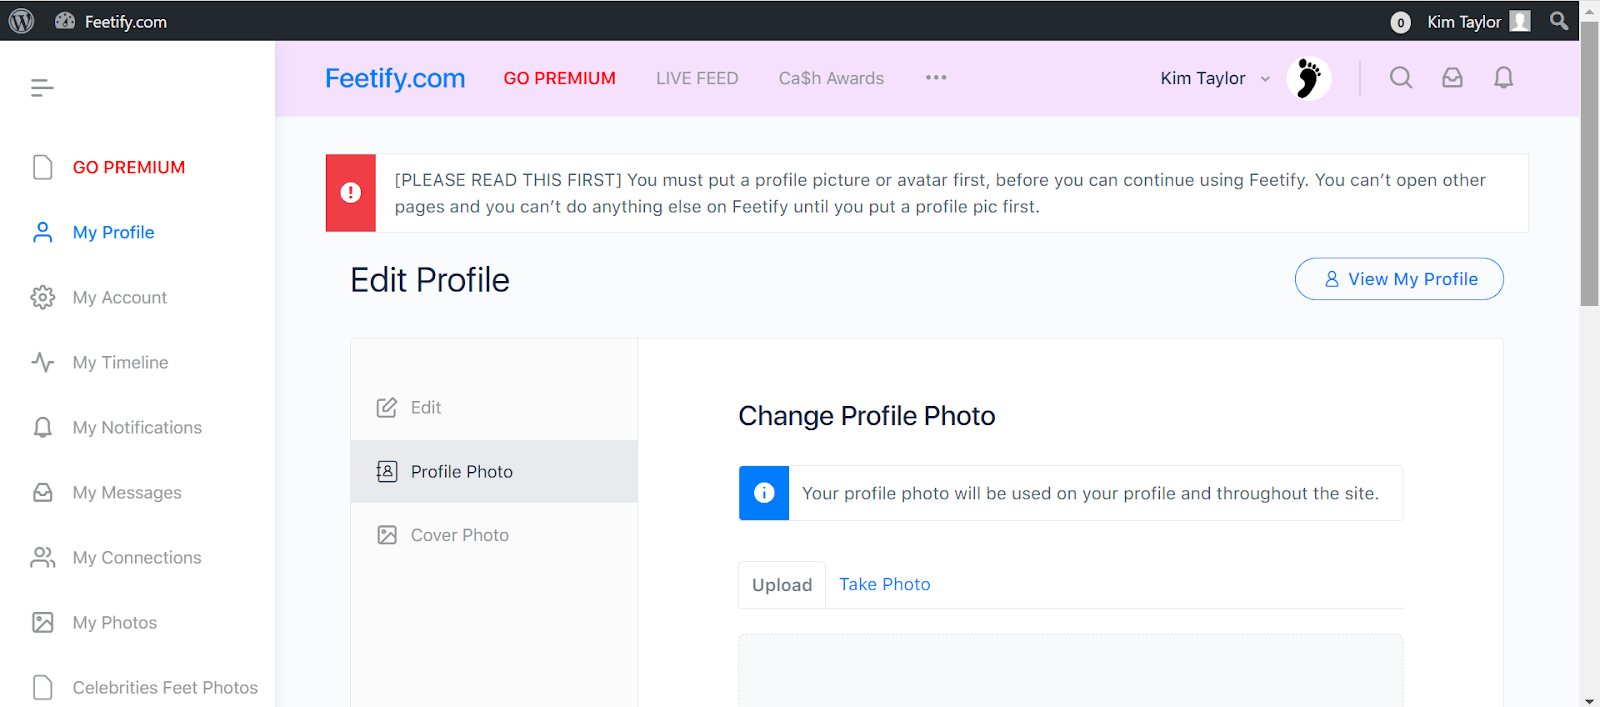Screen dimensions: 1600x707
Task: Open admin bar search magnifier icon
Action: tap(1558, 21)
